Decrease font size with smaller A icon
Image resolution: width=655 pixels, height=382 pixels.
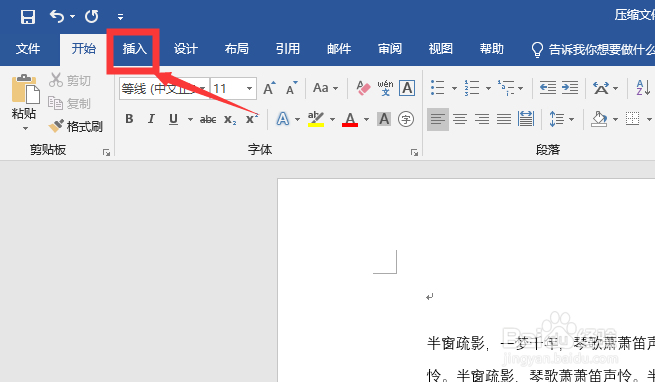click(292, 88)
